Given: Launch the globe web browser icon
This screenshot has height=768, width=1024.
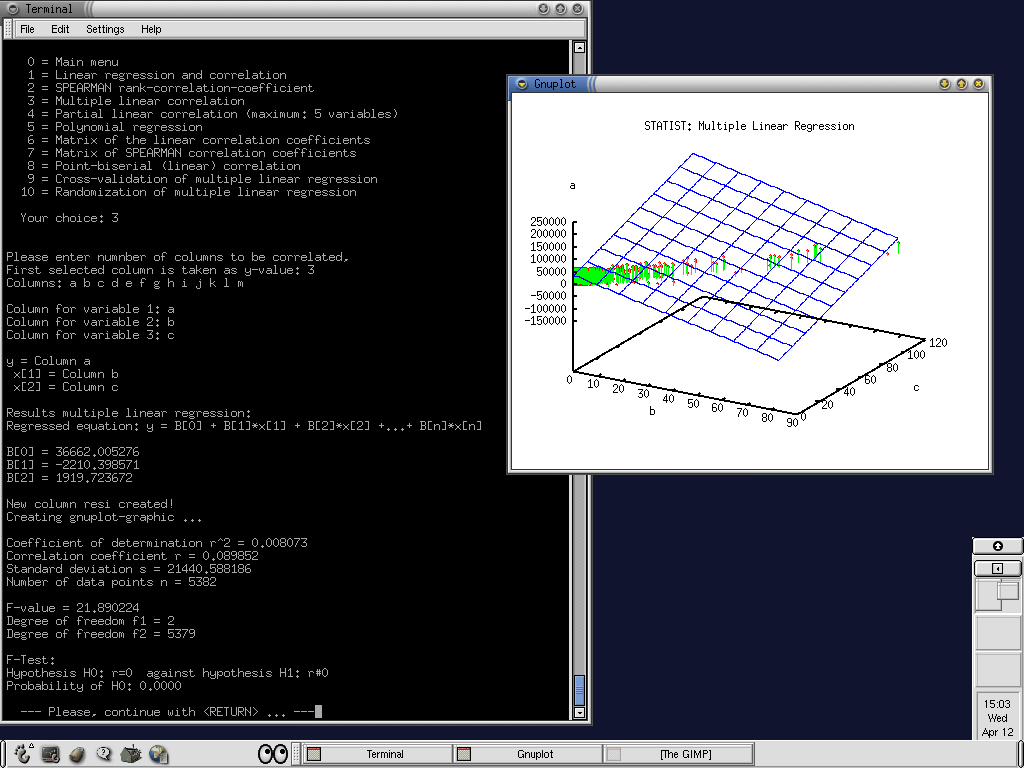Looking at the screenshot, I should point(158,754).
